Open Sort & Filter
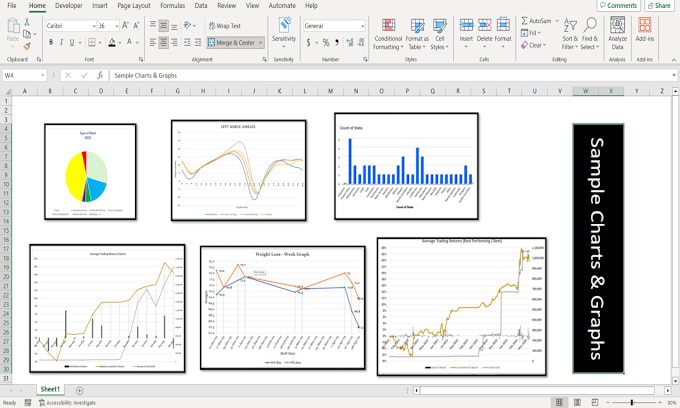 click(x=570, y=34)
